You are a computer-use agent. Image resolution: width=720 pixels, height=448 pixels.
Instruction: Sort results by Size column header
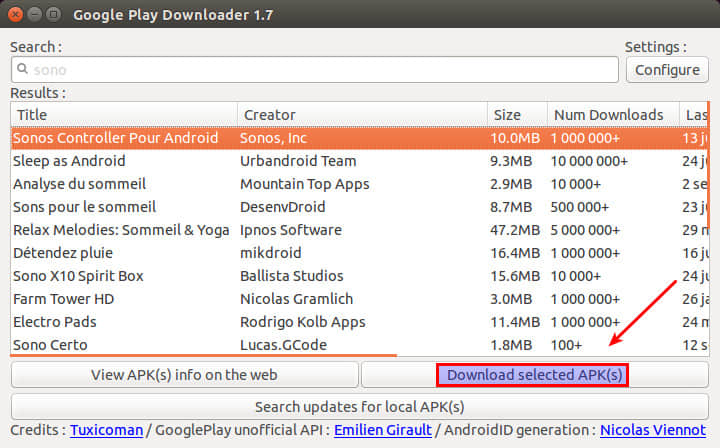[517, 115]
